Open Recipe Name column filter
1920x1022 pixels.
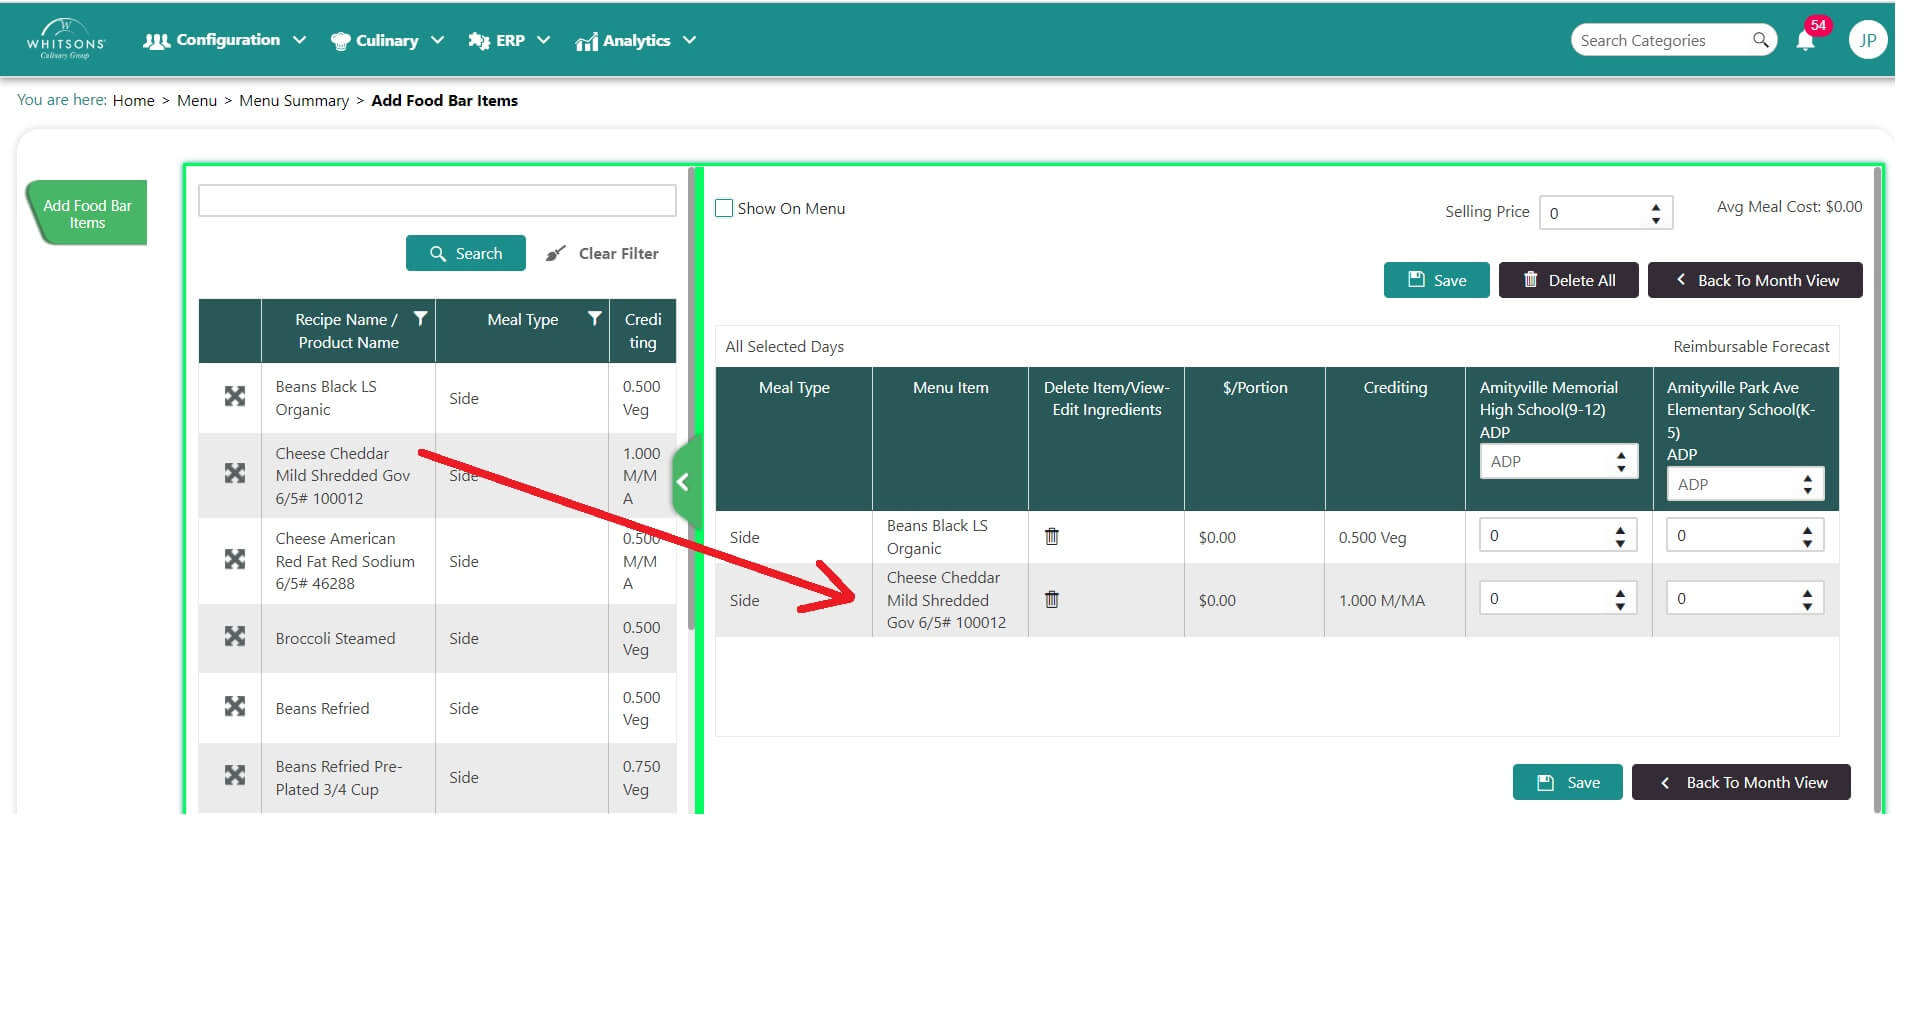[x=420, y=319]
